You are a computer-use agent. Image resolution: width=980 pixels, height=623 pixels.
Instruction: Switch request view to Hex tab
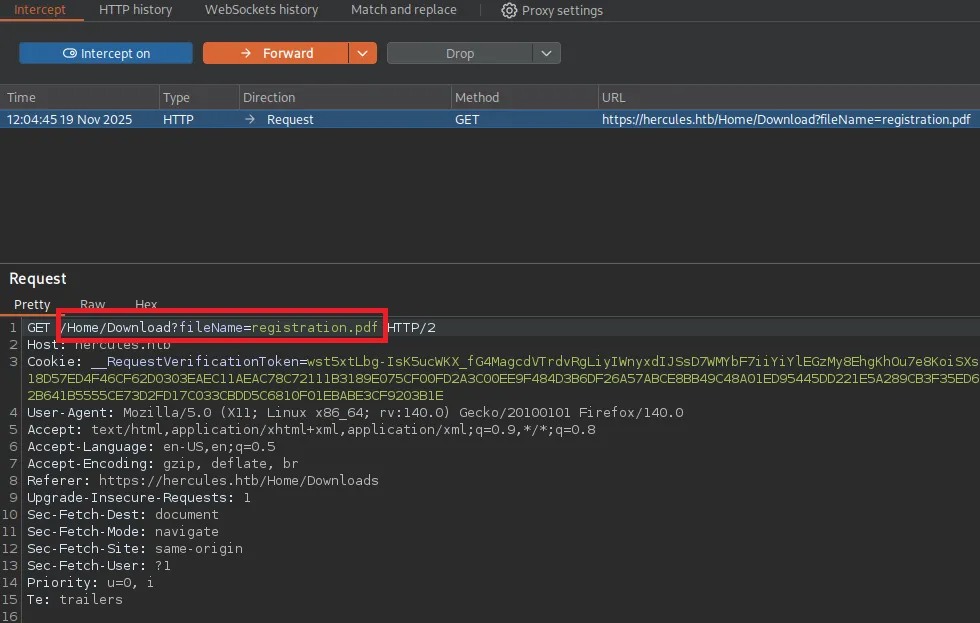coord(146,304)
